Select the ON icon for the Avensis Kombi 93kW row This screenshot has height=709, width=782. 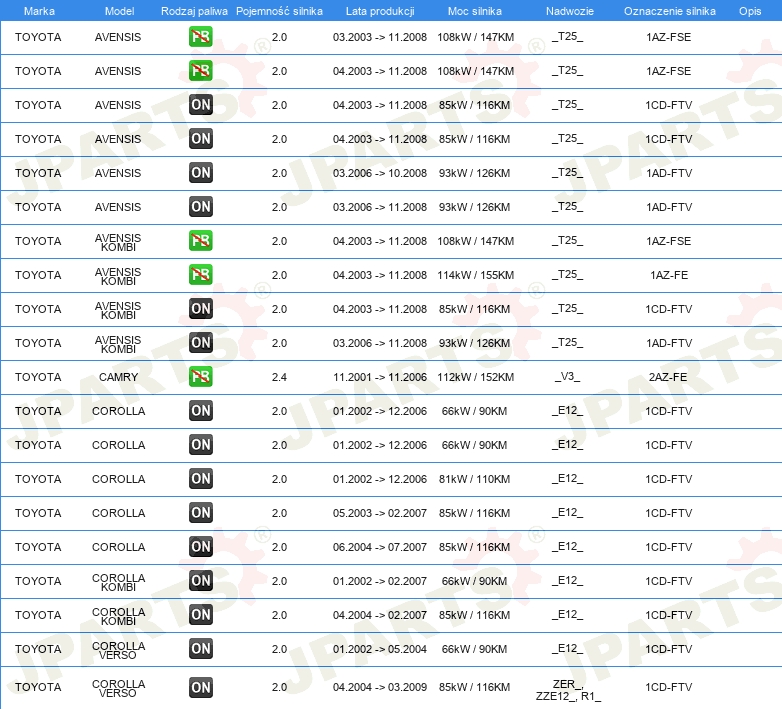(200, 343)
